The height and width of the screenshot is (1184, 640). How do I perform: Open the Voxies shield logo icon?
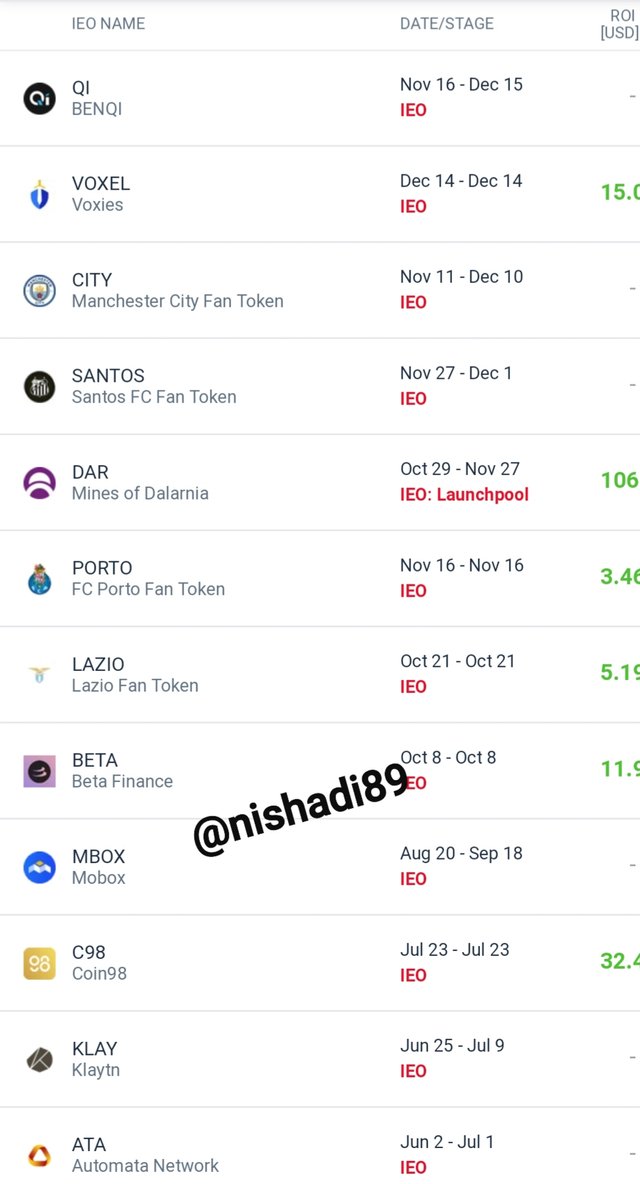pyautogui.click(x=39, y=195)
